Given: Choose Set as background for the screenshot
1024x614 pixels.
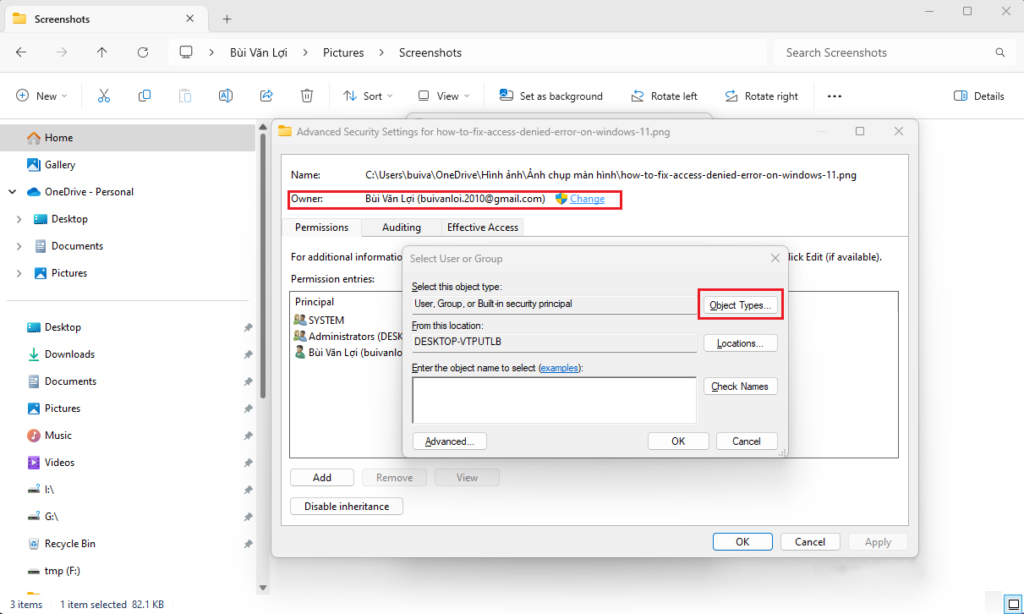Looking at the screenshot, I should tap(550, 95).
